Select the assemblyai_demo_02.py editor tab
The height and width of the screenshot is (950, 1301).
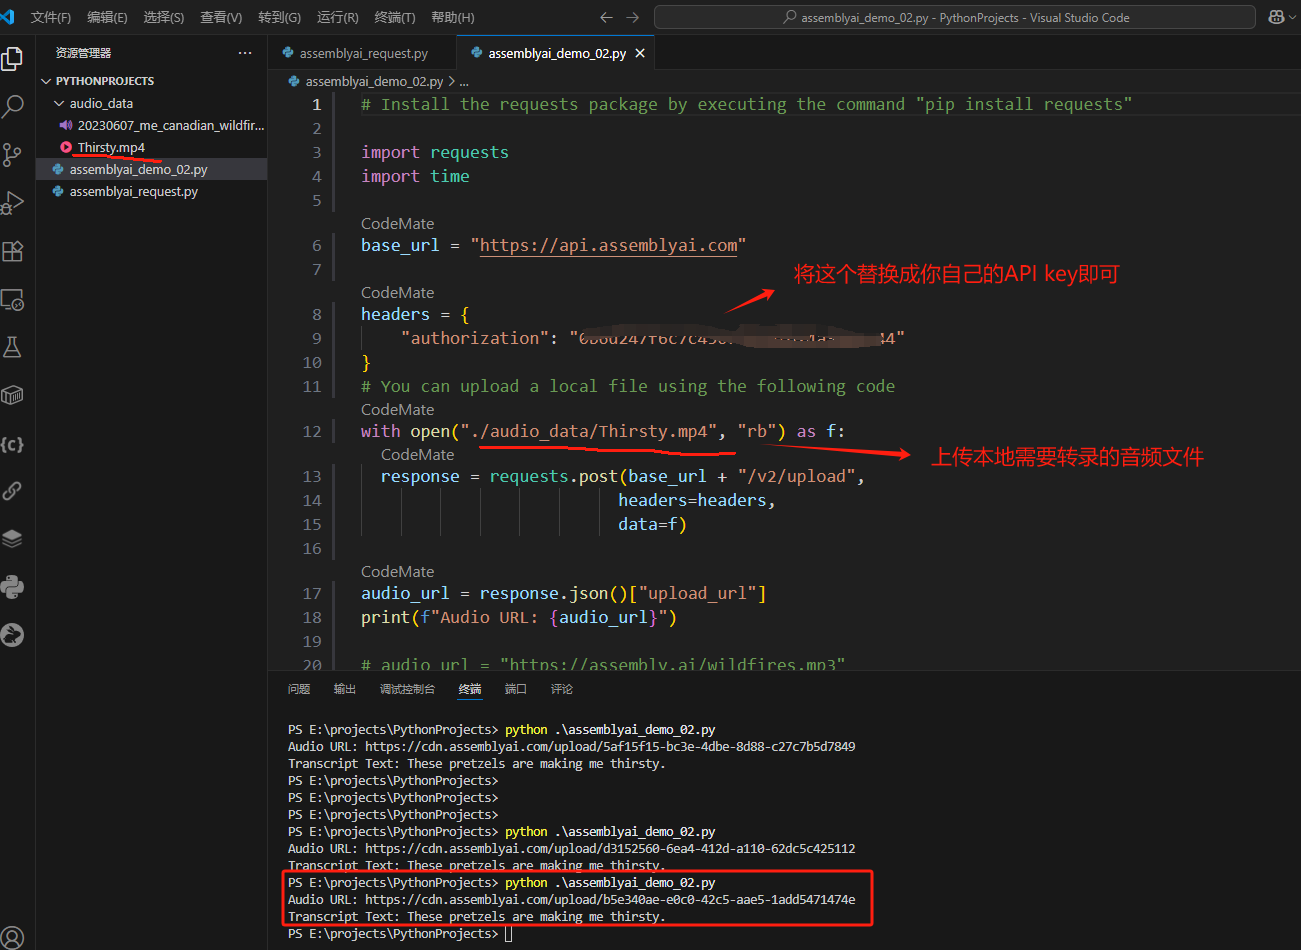pyautogui.click(x=555, y=53)
